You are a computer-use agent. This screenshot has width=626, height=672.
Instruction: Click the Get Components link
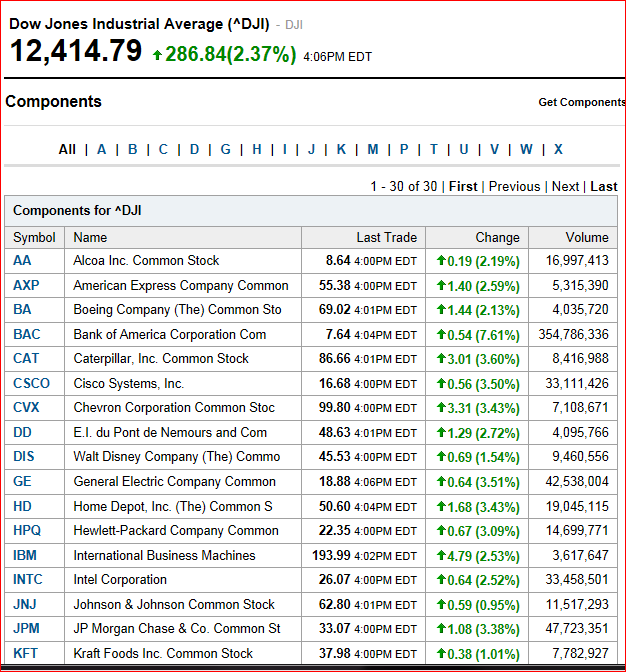tap(582, 102)
